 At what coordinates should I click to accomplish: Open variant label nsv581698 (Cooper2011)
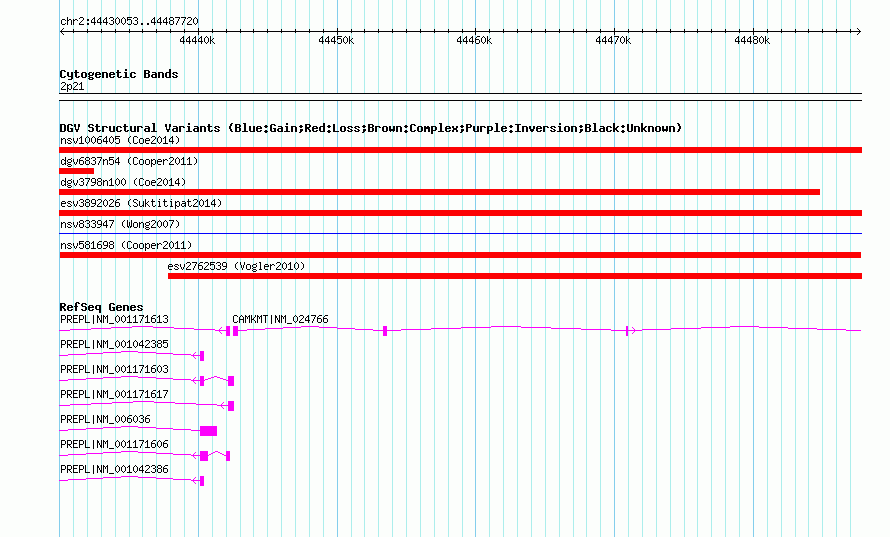126,245
